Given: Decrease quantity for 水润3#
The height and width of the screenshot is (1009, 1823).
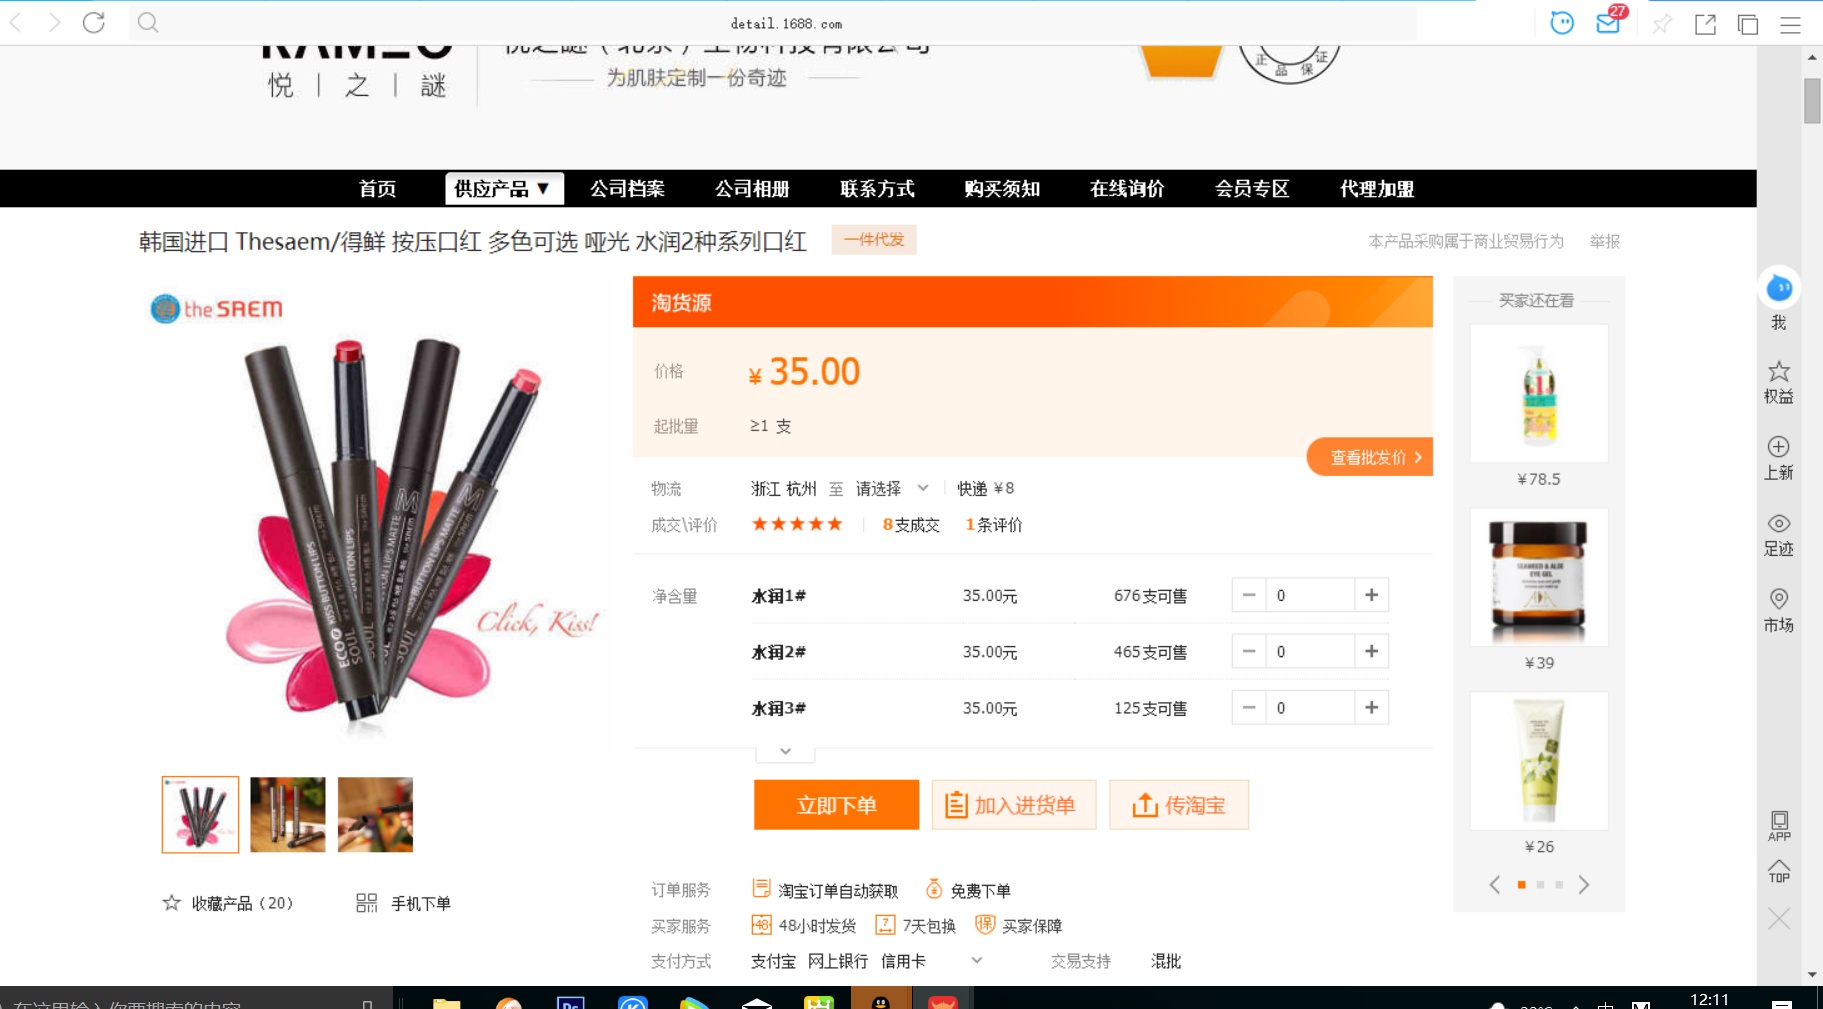Looking at the screenshot, I should (x=1249, y=707).
